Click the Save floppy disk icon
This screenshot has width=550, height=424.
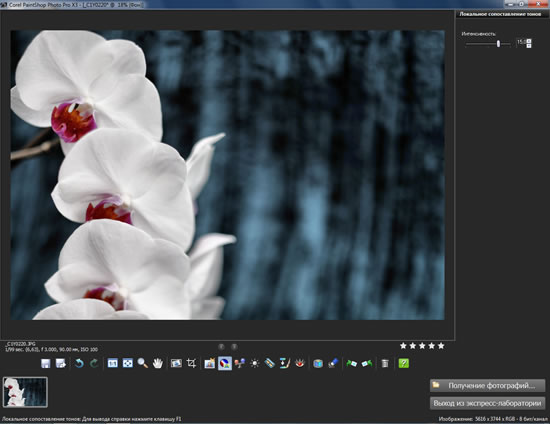[x=46, y=363]
